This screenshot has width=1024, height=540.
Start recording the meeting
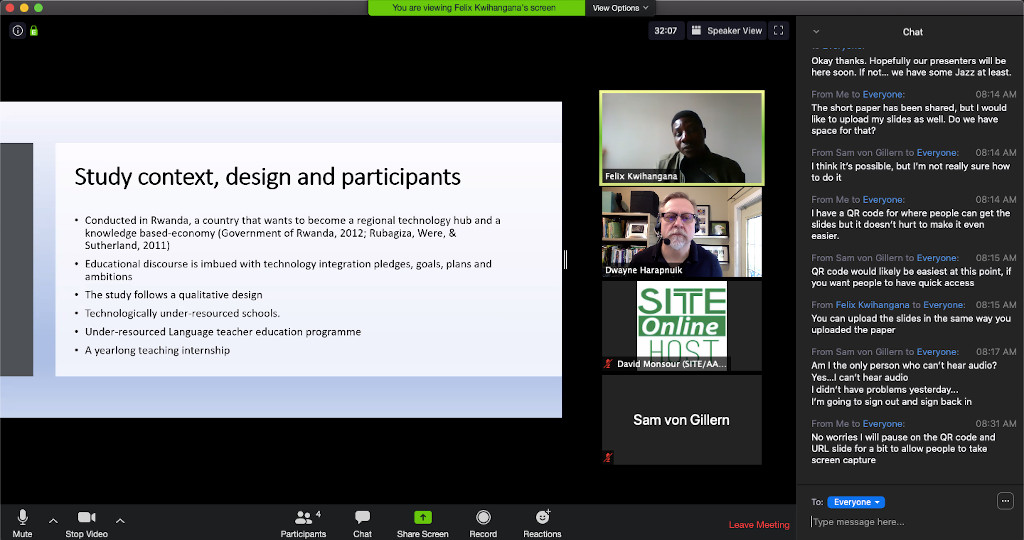[x=483, y=522]
